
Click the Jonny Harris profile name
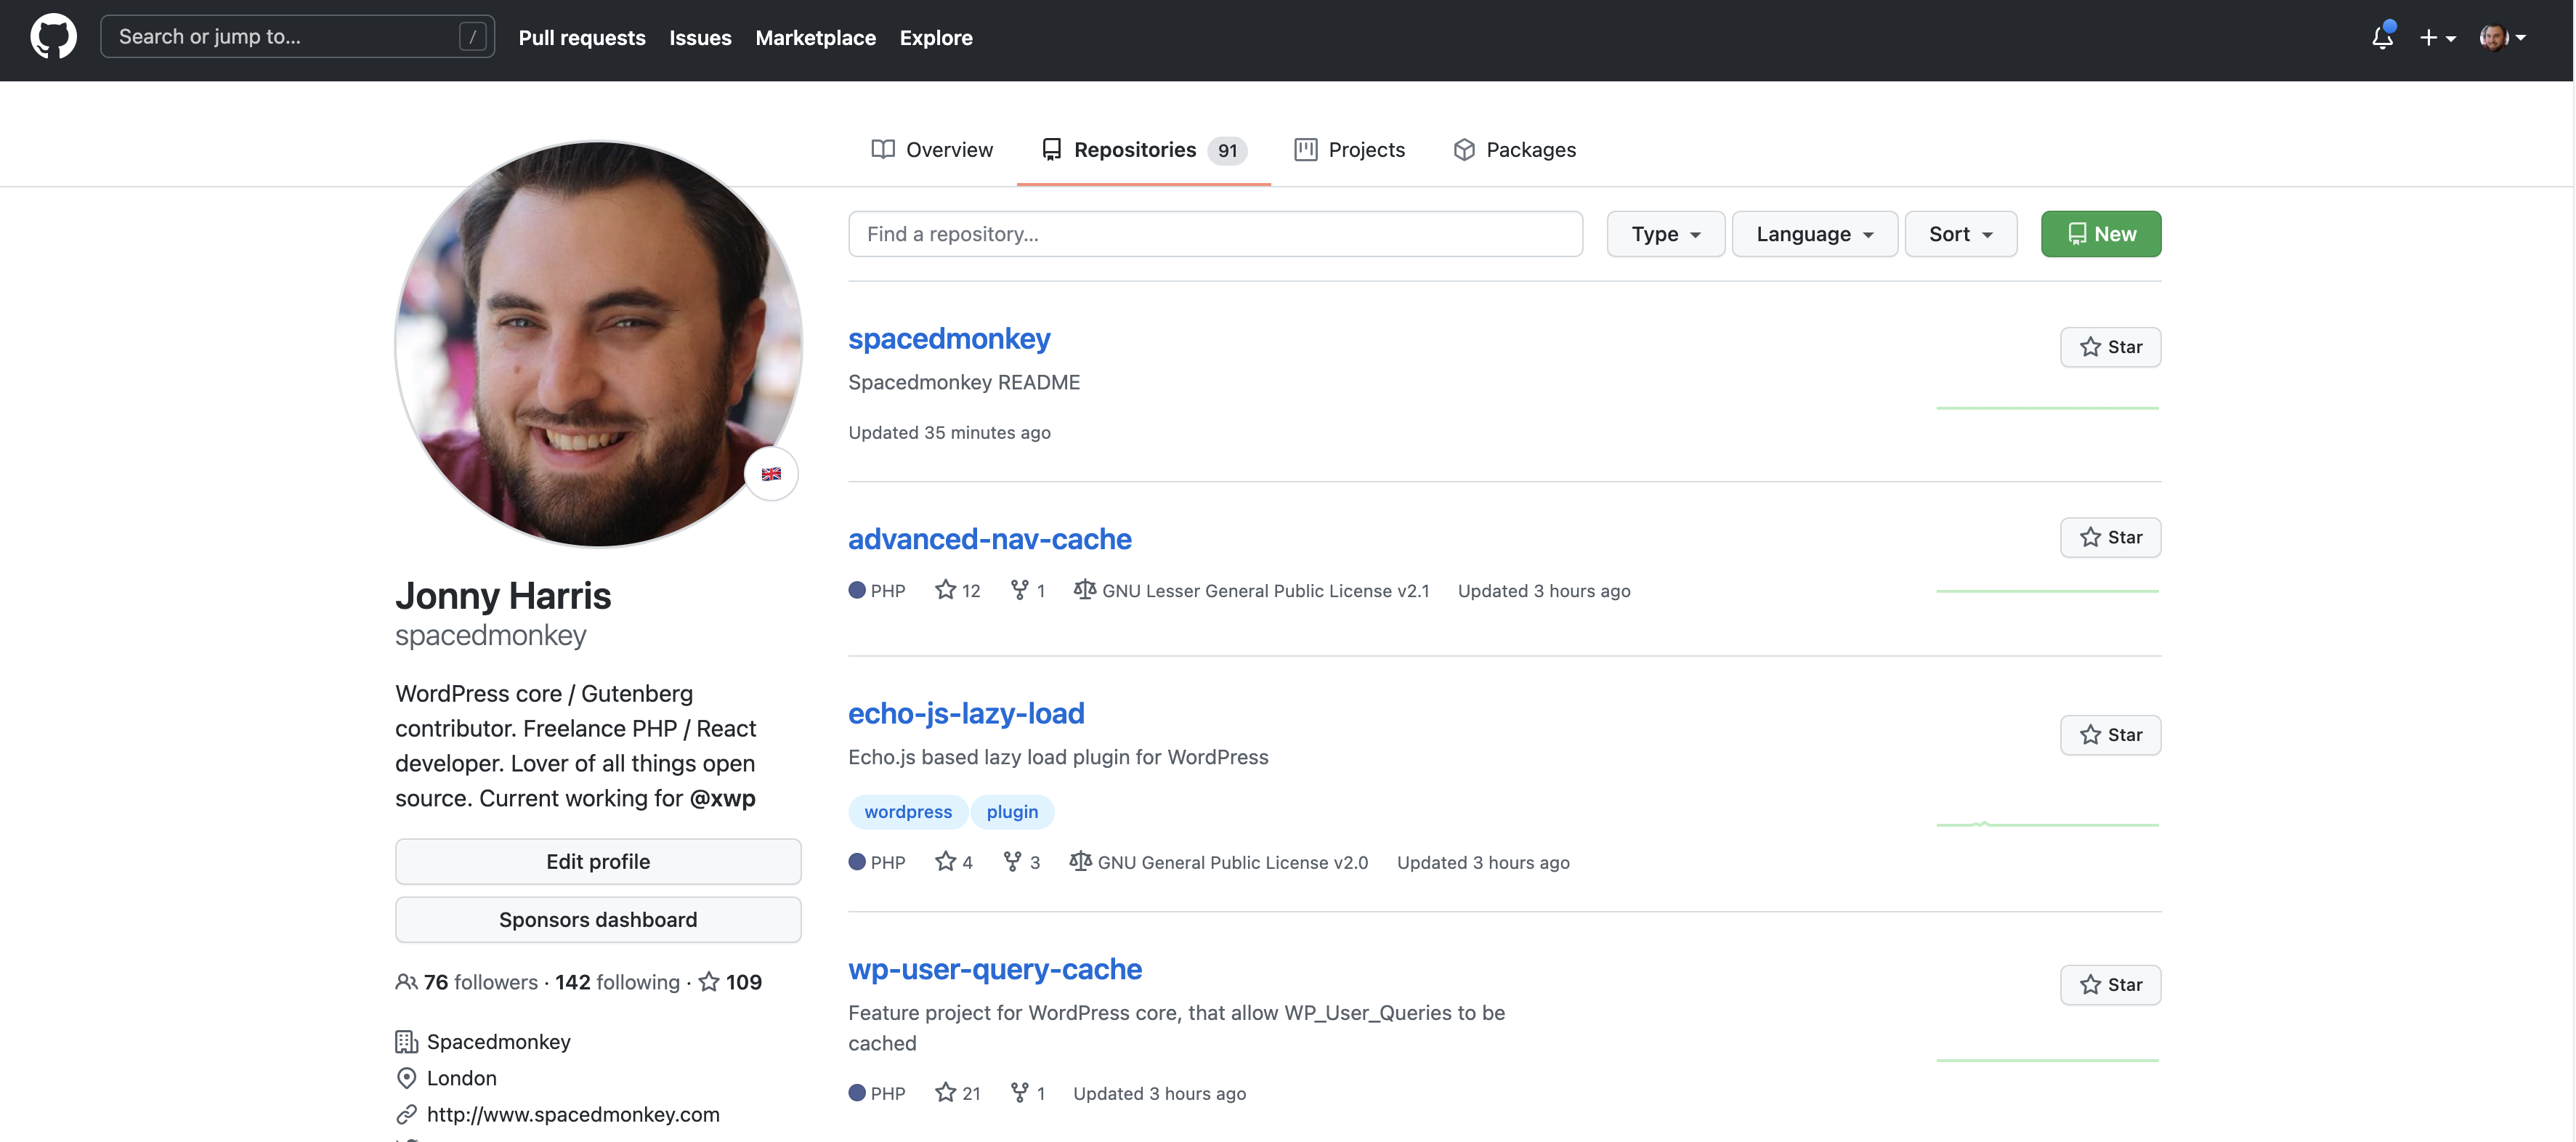coord(503,596)
